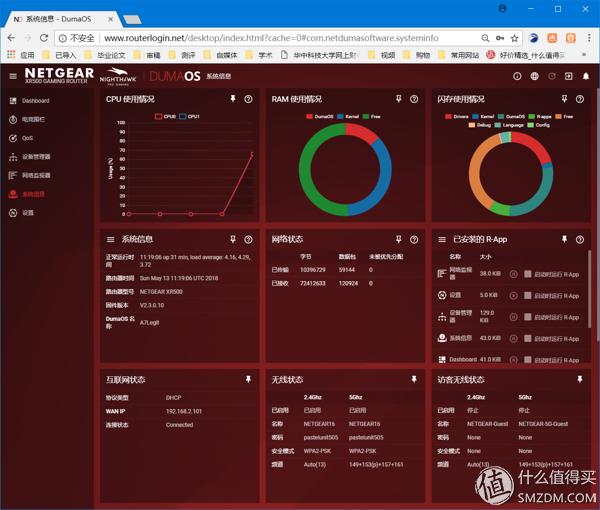
Task: Pin the 互联网状态 panel
Action: (x=248, y=379)
